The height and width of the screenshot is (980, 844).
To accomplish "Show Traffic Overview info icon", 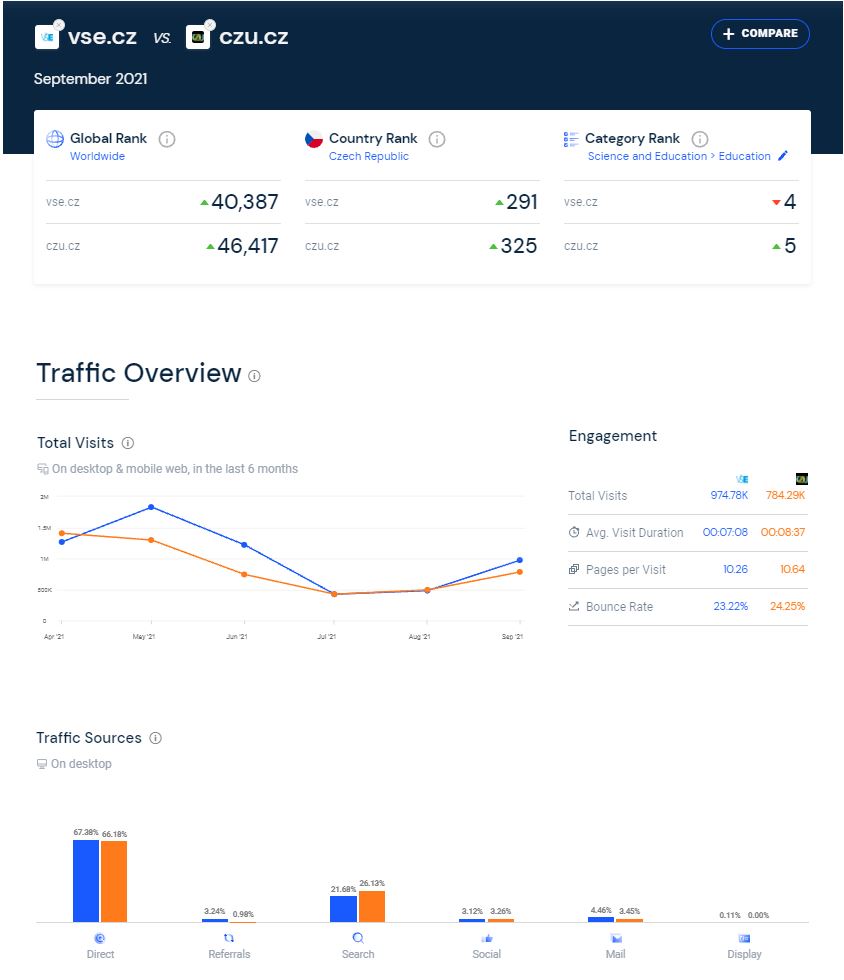I will pos(254,376).
